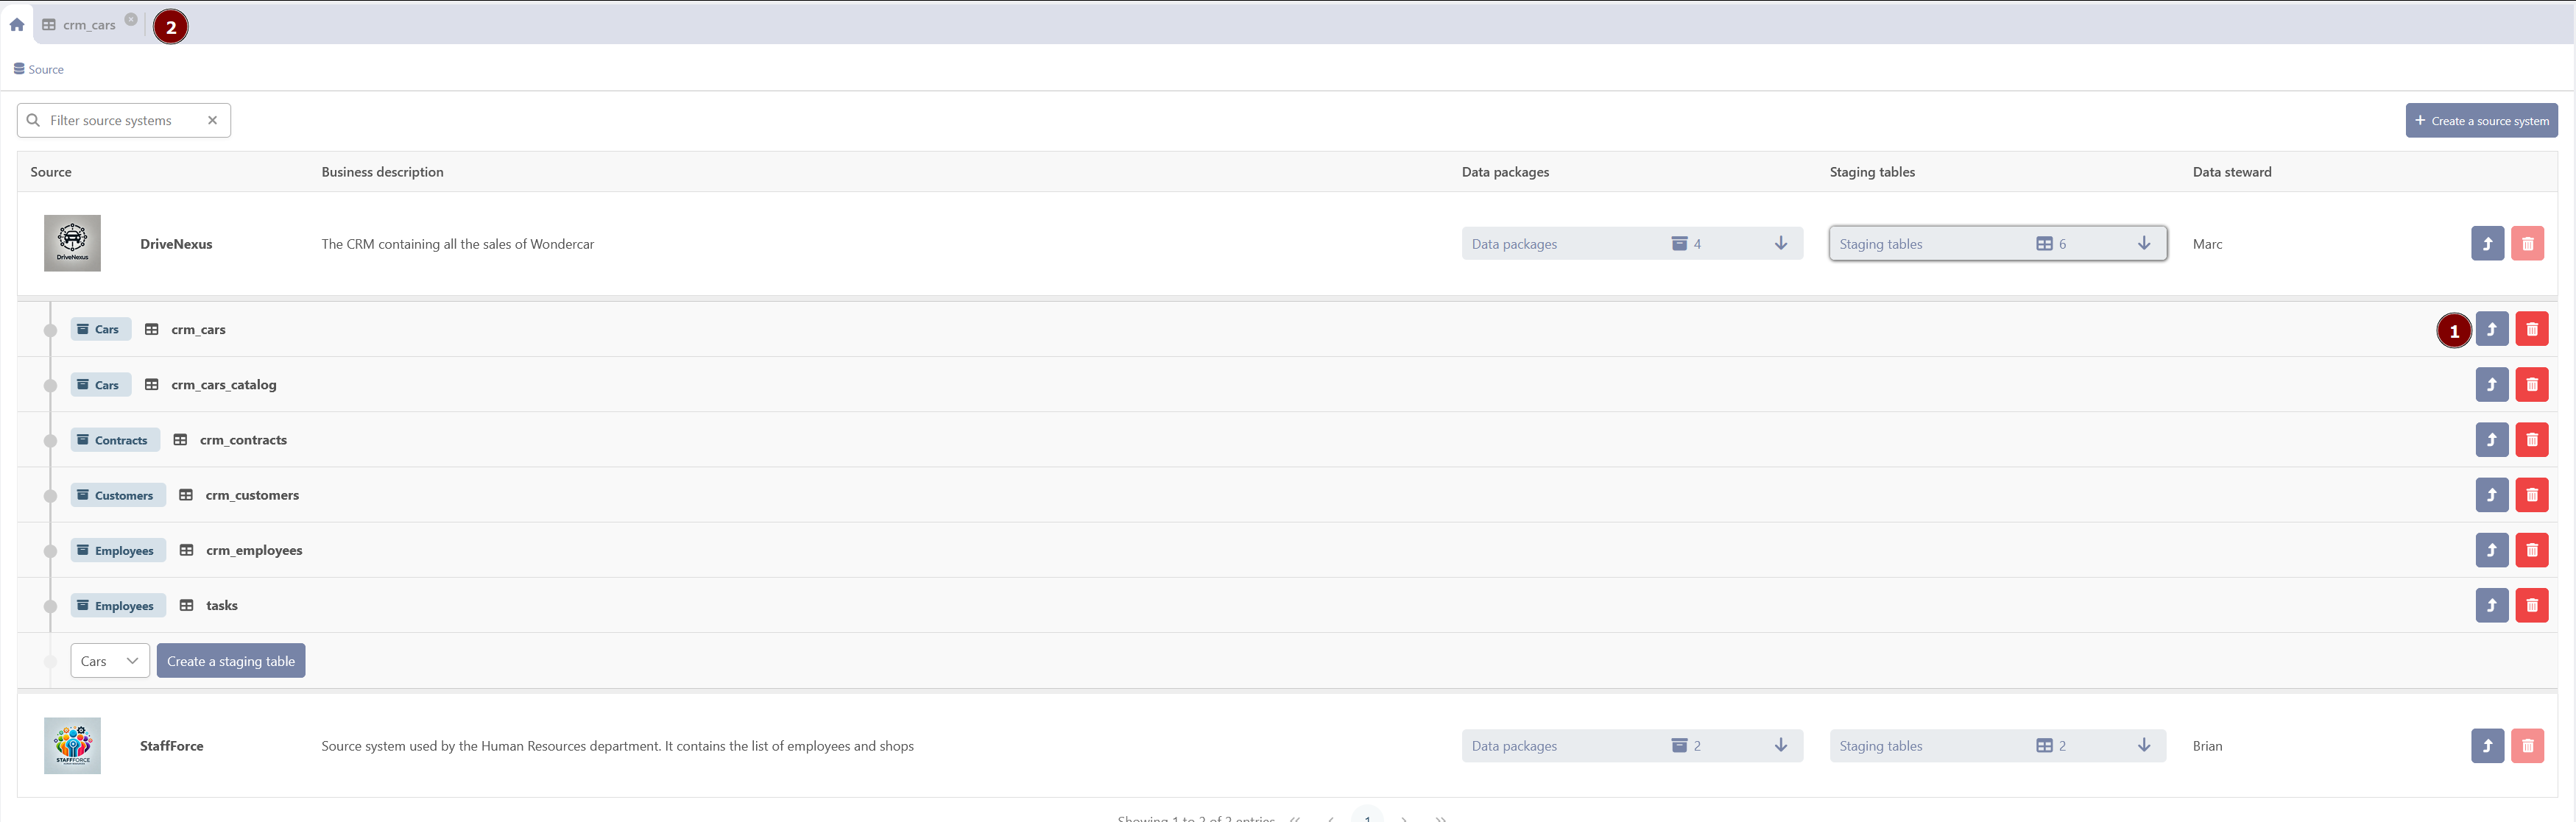Screen dimensions: 2576x822
Task: Open StaffForce logo thumbnail
Action: click(x=72, y=745)
